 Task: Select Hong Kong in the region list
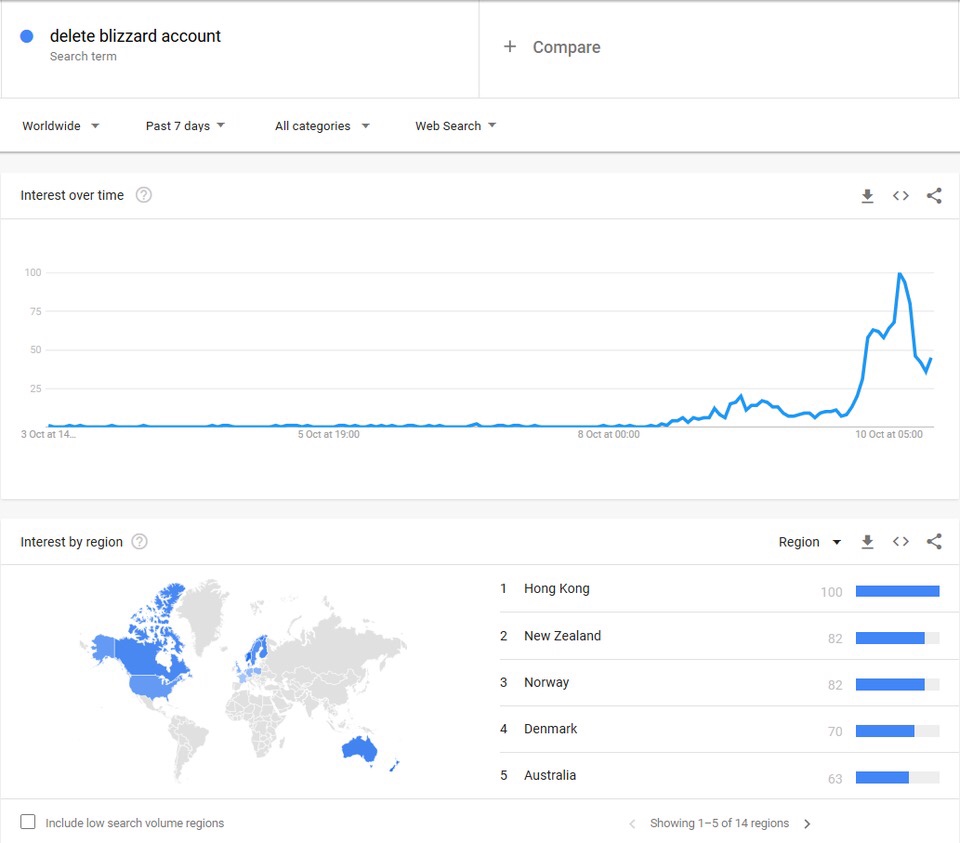557,589
